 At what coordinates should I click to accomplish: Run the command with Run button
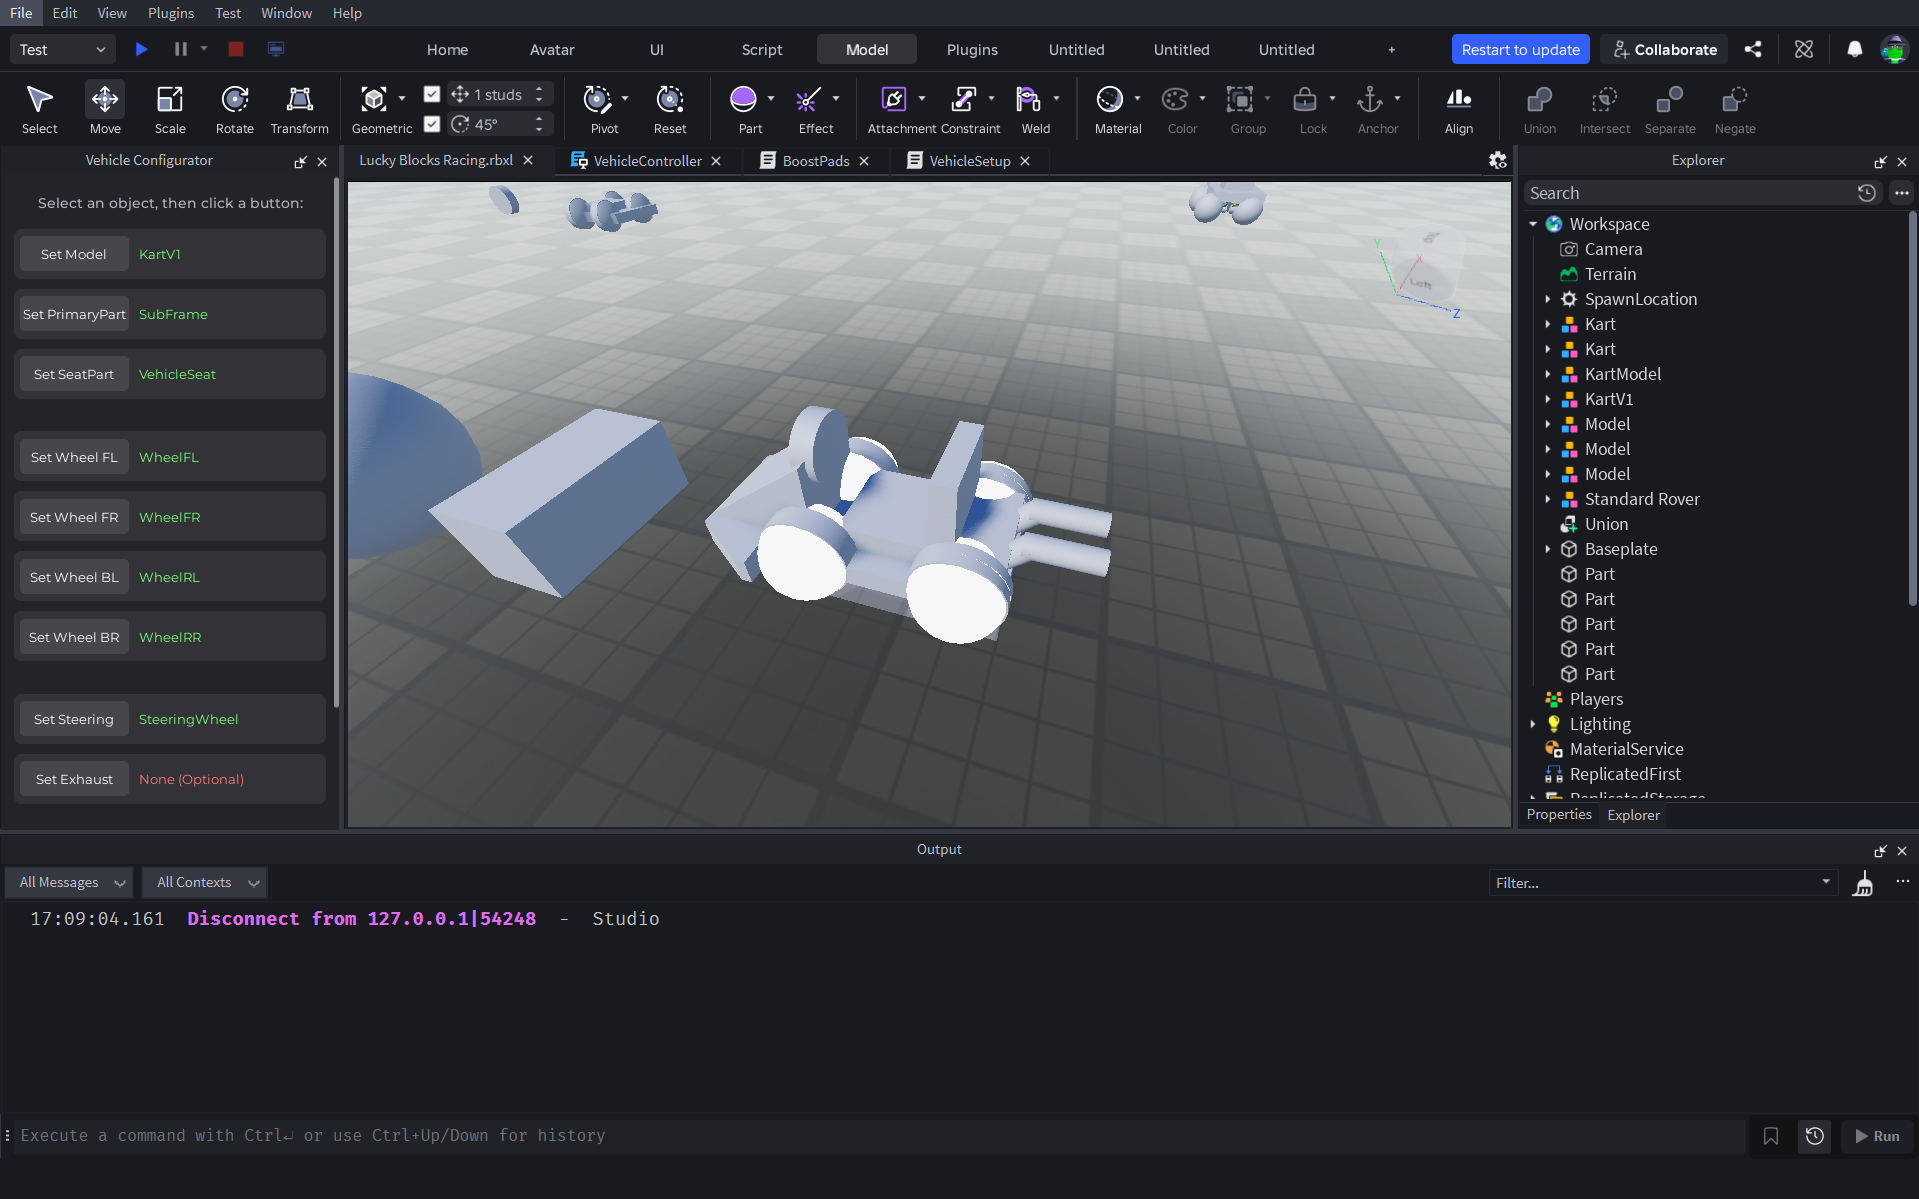click(1877, 1136)
